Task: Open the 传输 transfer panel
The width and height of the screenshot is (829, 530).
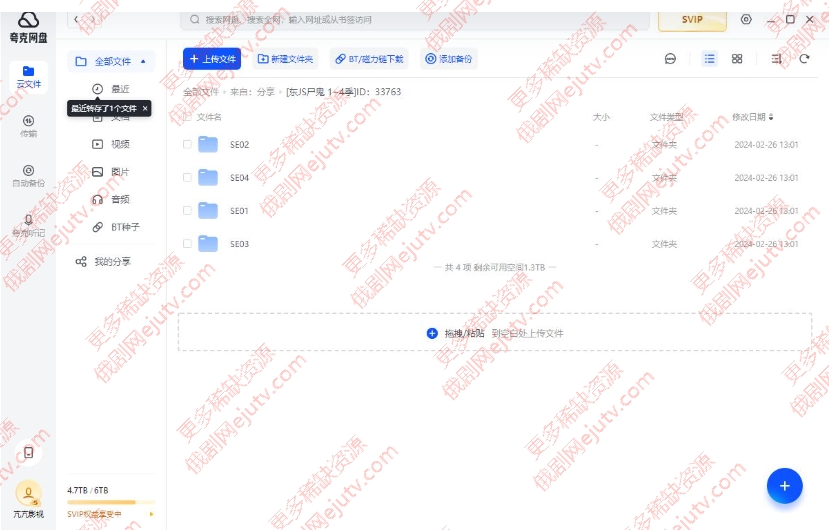Action: pyautogui.click(x=29, y=126)
